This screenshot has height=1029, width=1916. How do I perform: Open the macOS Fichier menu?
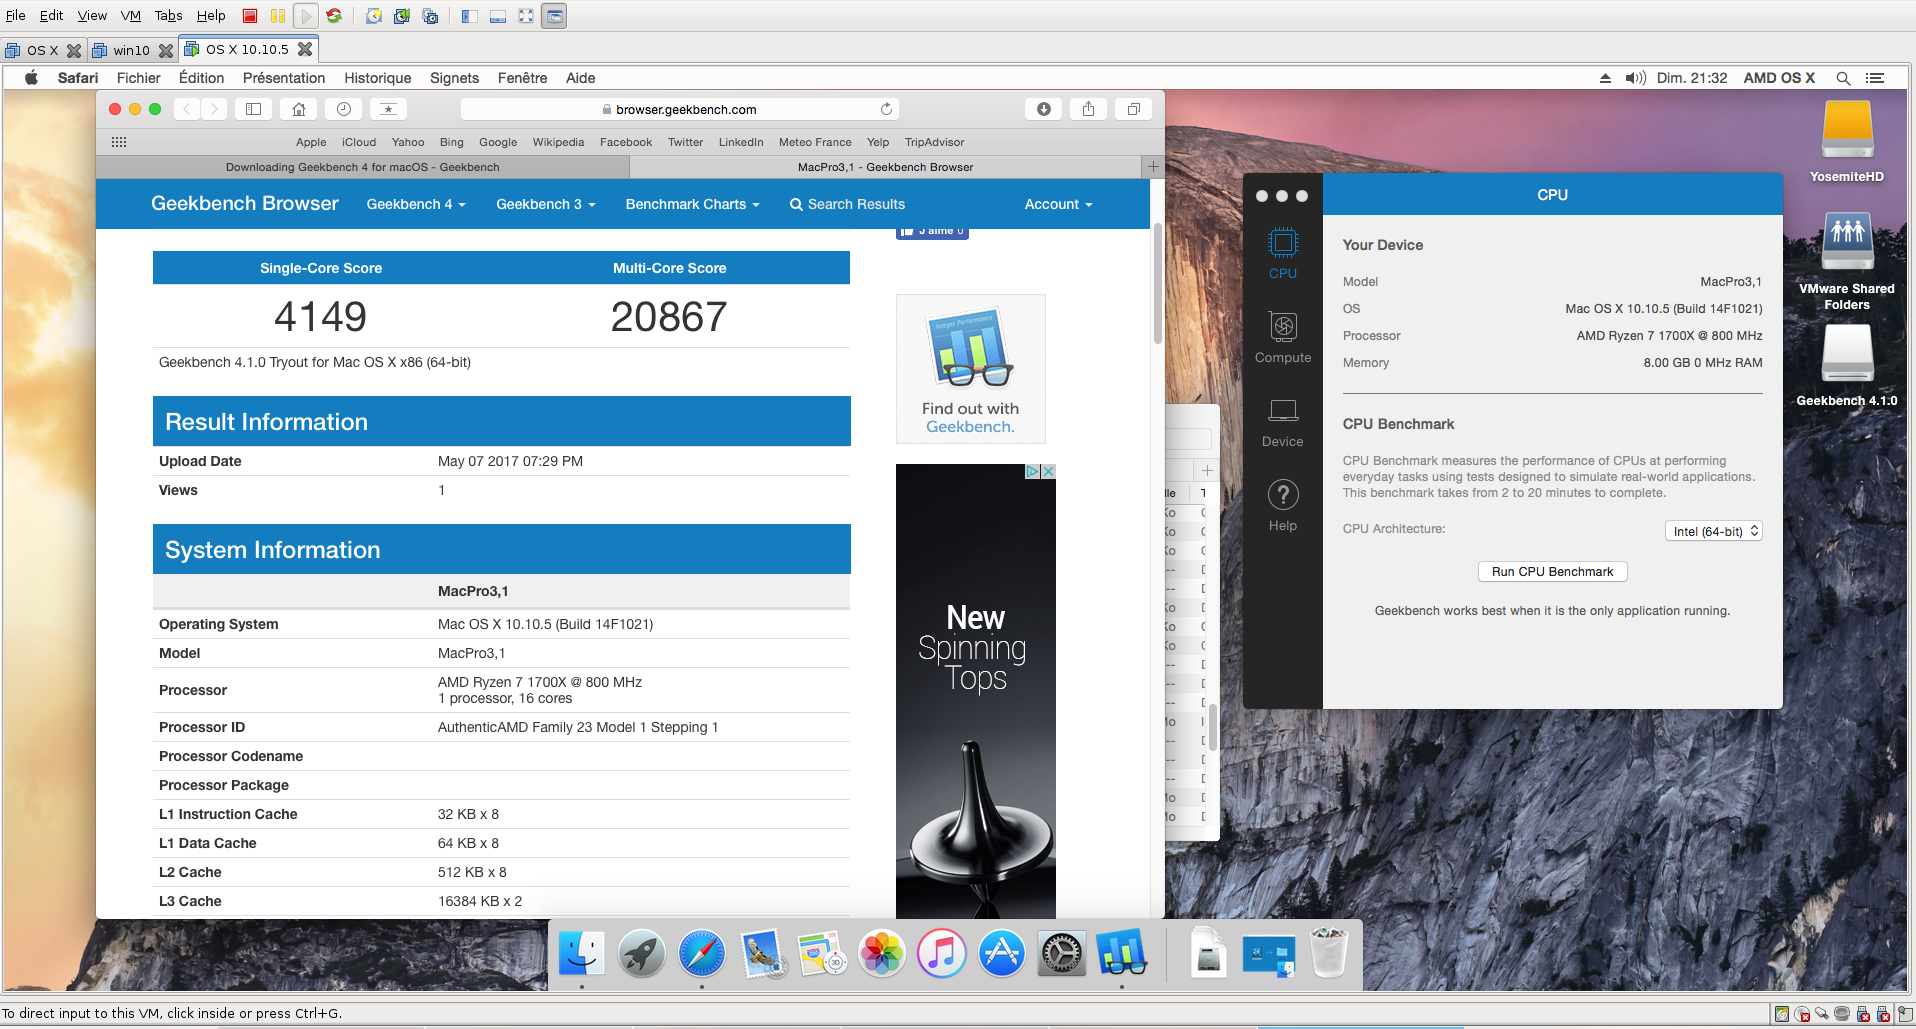point(139,78)
